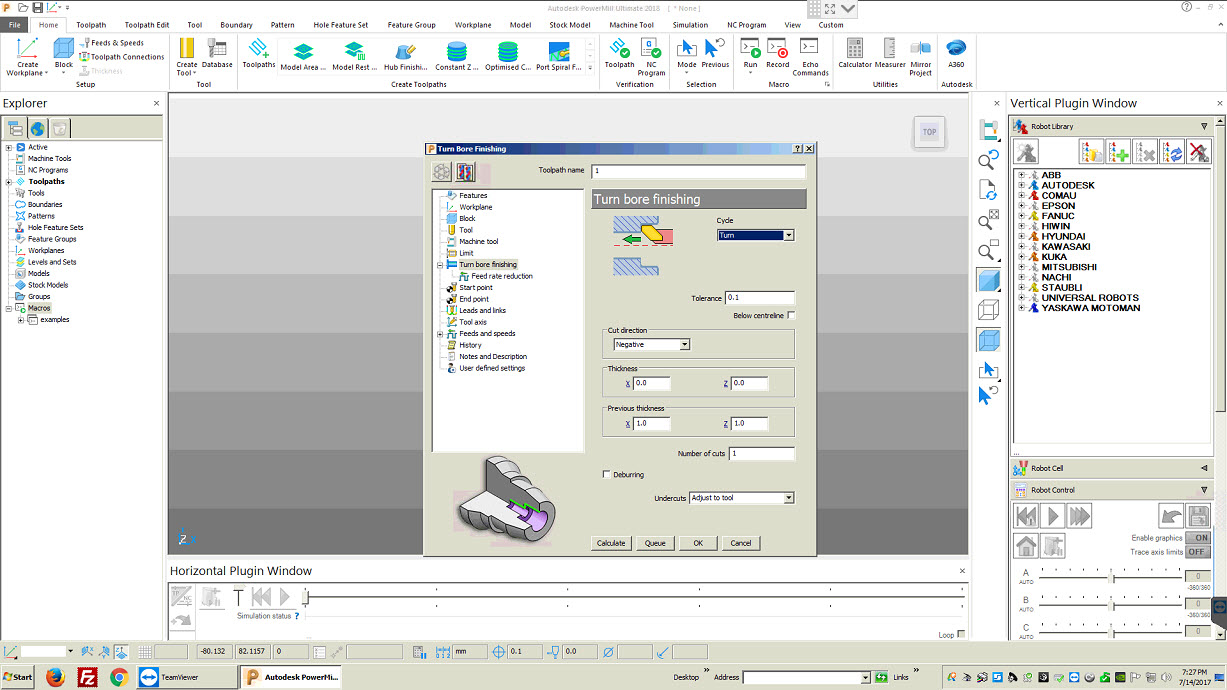Tick the Below centreline checkbox
Image resolution: width=1227 pixels, height=690 pixels.
pyautogui.click(x=791, y=316)
